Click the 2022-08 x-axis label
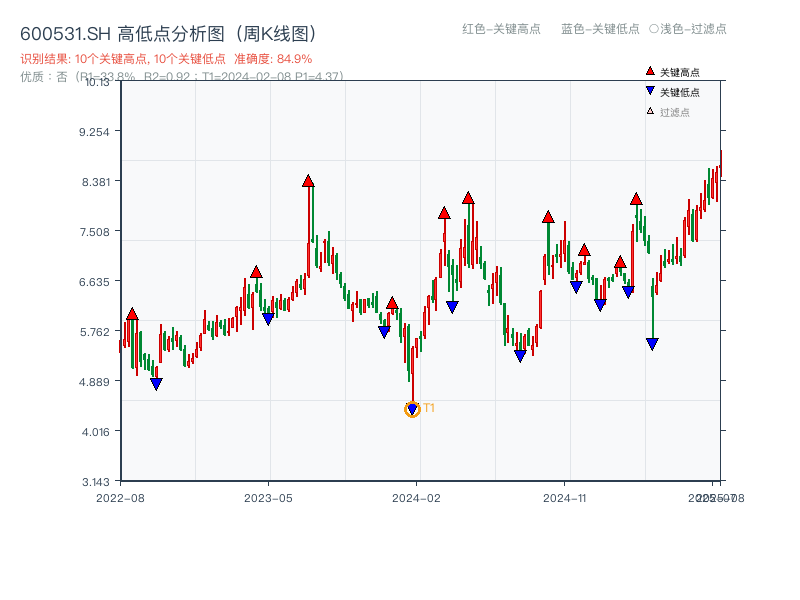Viewport: 800px width, 600px height. pos(120,498)
